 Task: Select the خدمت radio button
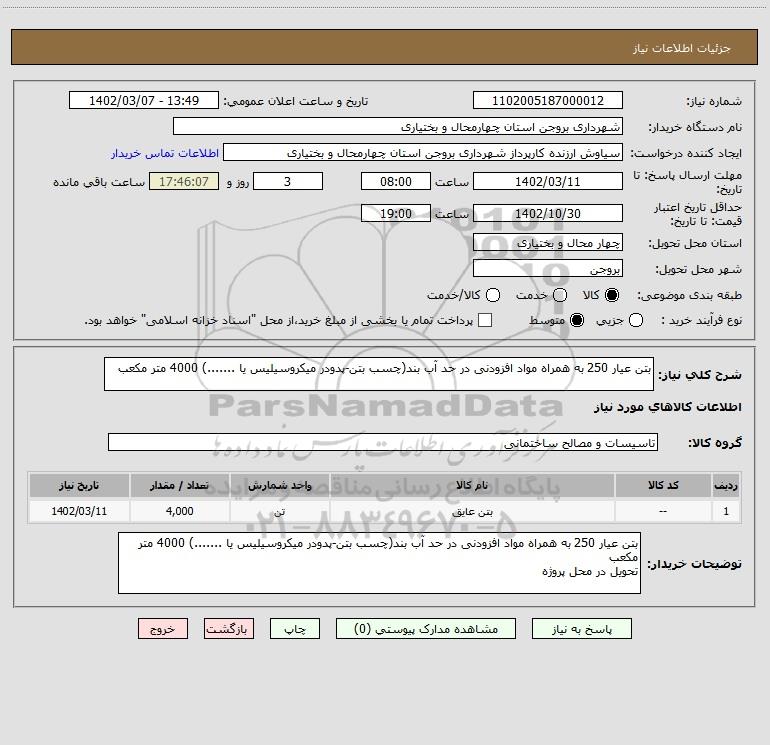[x=560, y=295]
